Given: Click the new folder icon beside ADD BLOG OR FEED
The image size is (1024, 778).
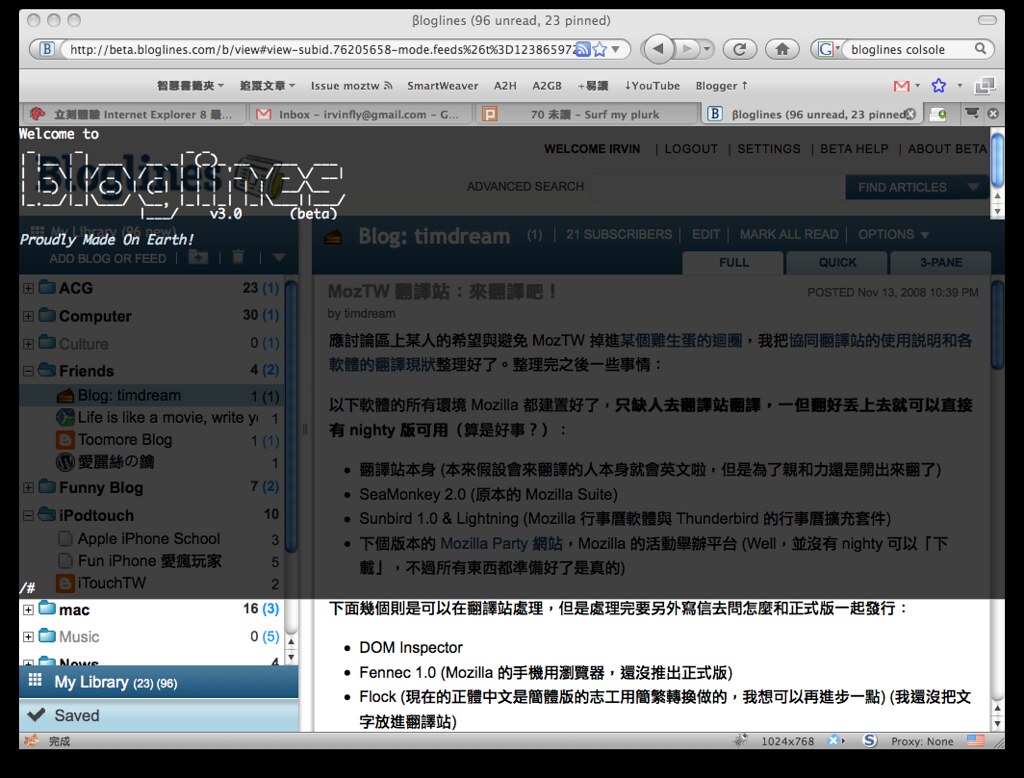Looking at the screenshot, I should pyautogui.click(x=198, y=257).
